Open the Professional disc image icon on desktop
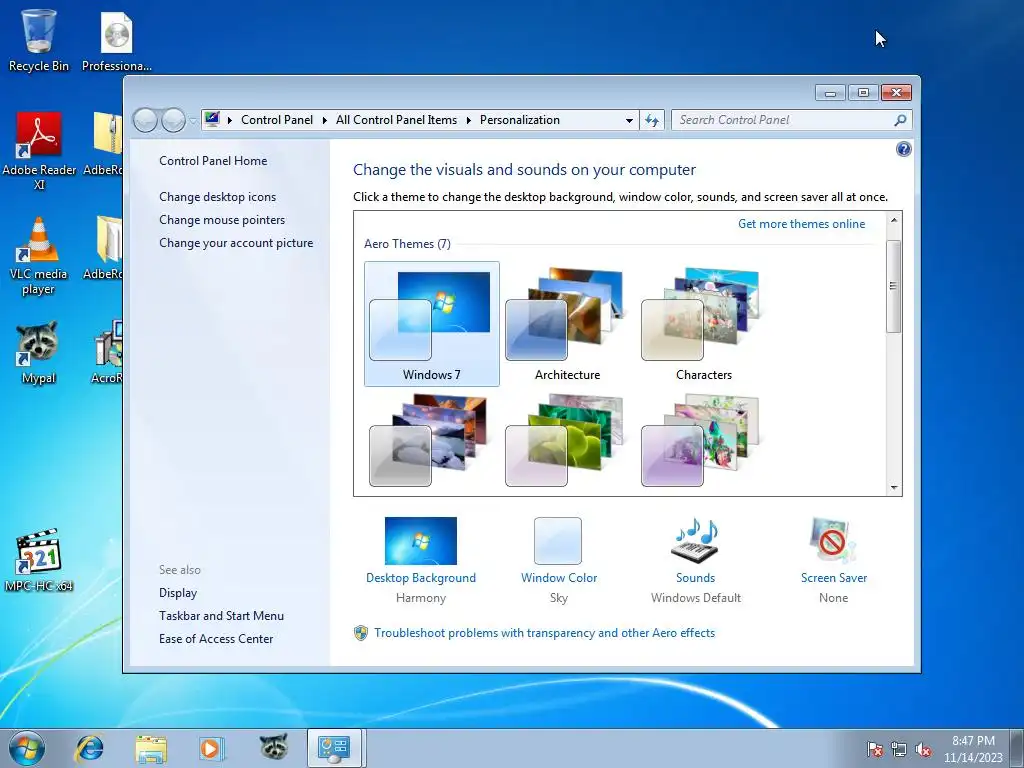The height and width of the screenshot is (768, 1024). pyautogui.click(x=116, y=40)
